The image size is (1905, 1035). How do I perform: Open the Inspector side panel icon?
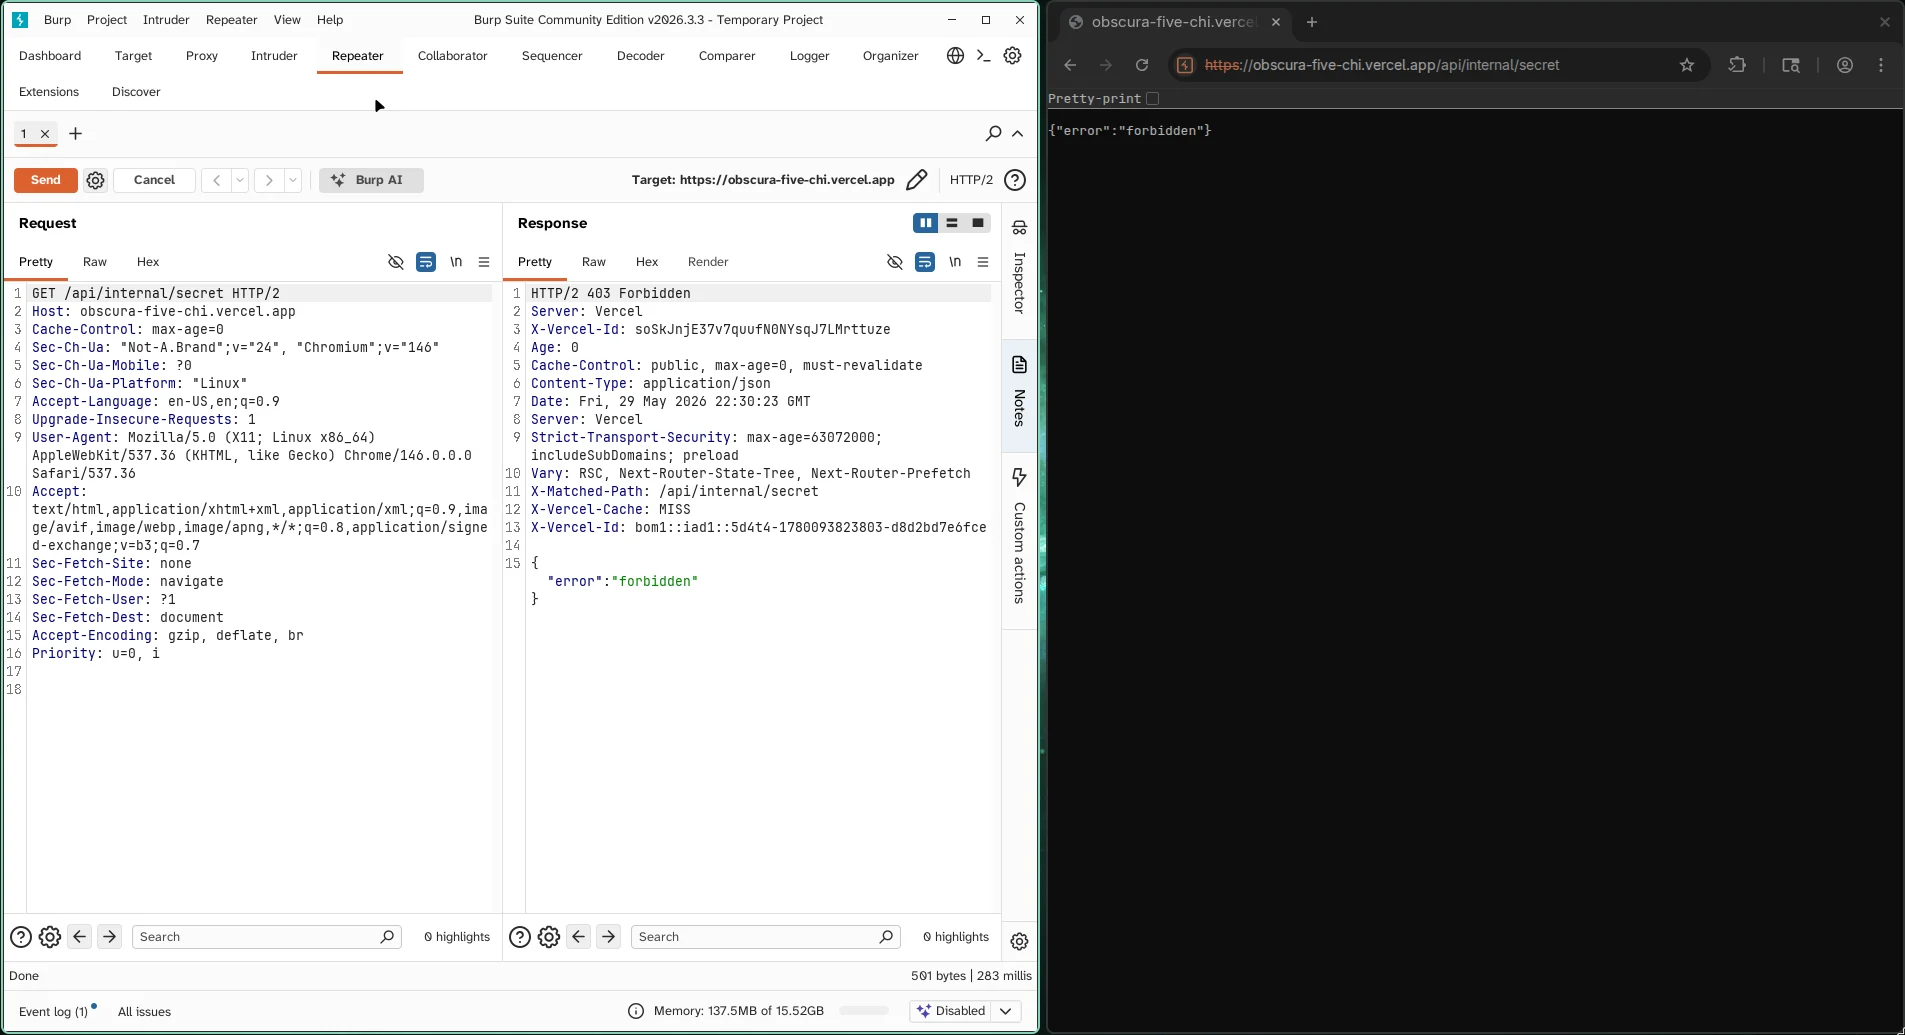(1019, 228)
